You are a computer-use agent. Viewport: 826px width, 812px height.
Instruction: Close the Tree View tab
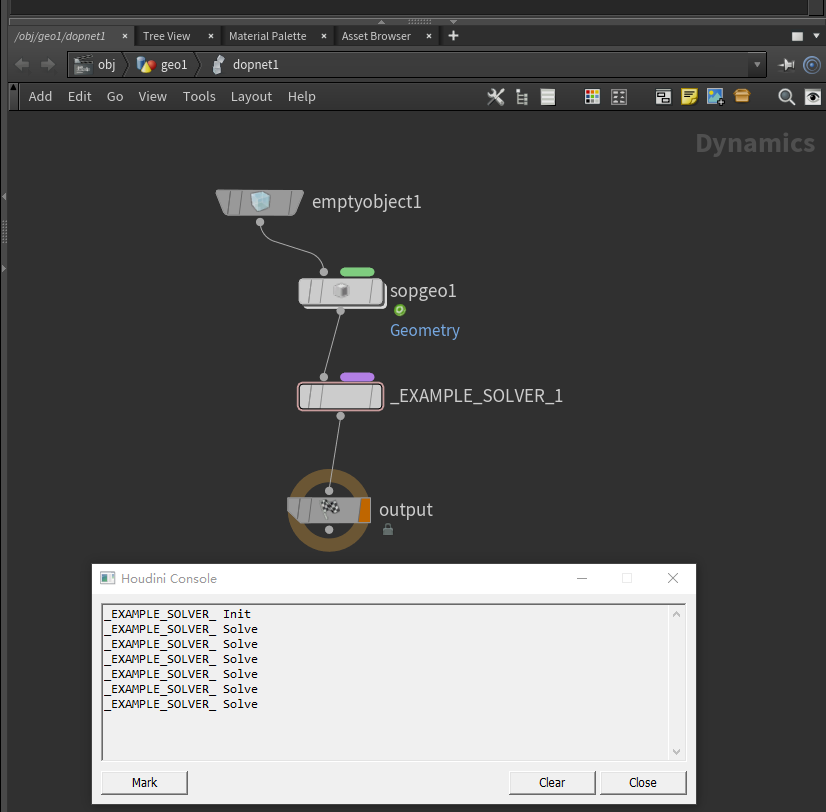click(211, 36)
